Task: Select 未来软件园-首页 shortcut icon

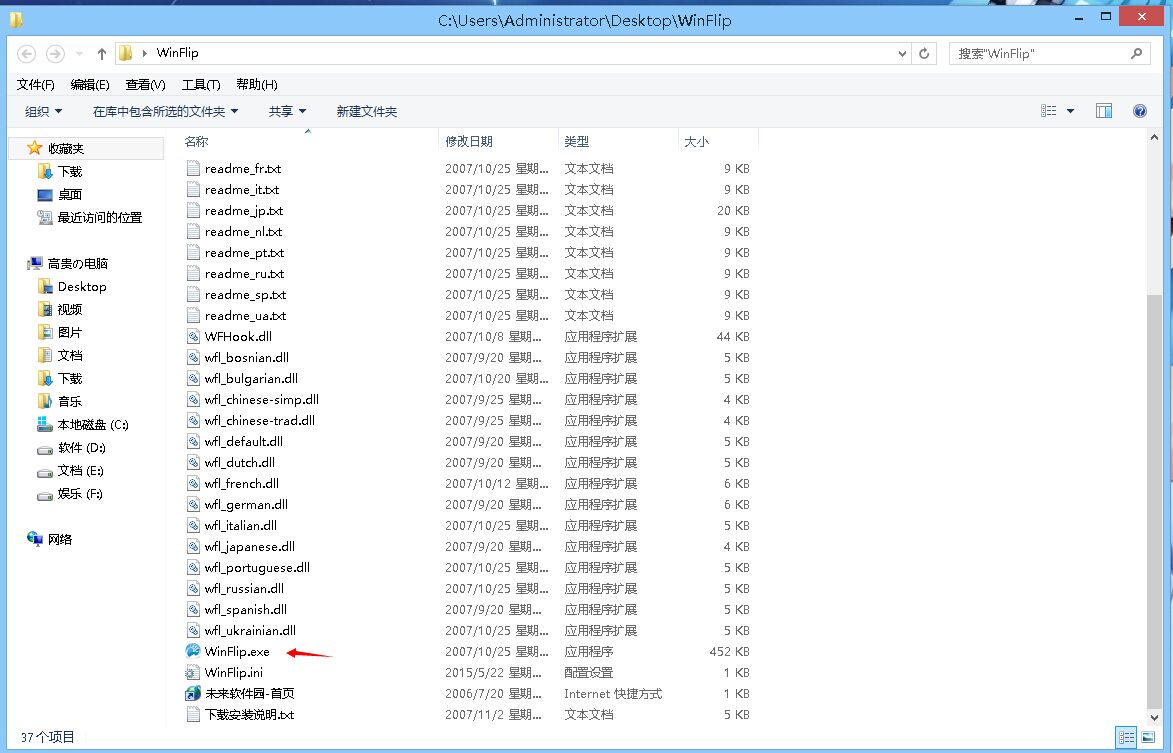Action: pyautogui.click(x=193, y=693)
